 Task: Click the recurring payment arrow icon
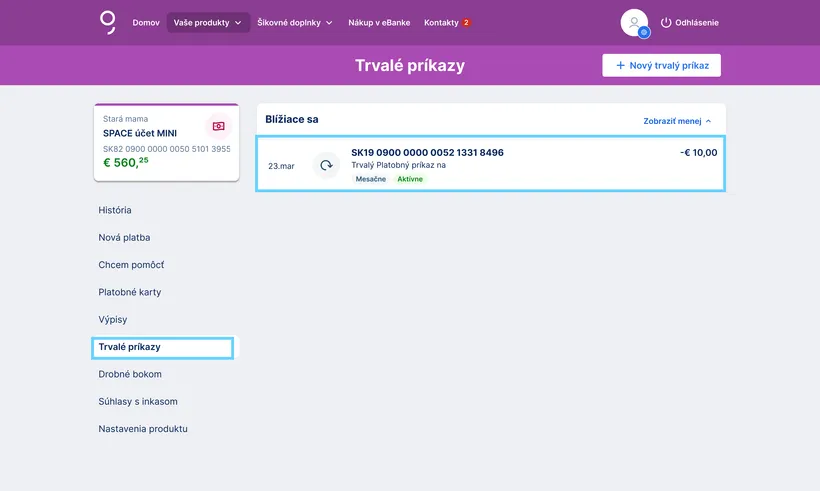(x=326, y=165)
